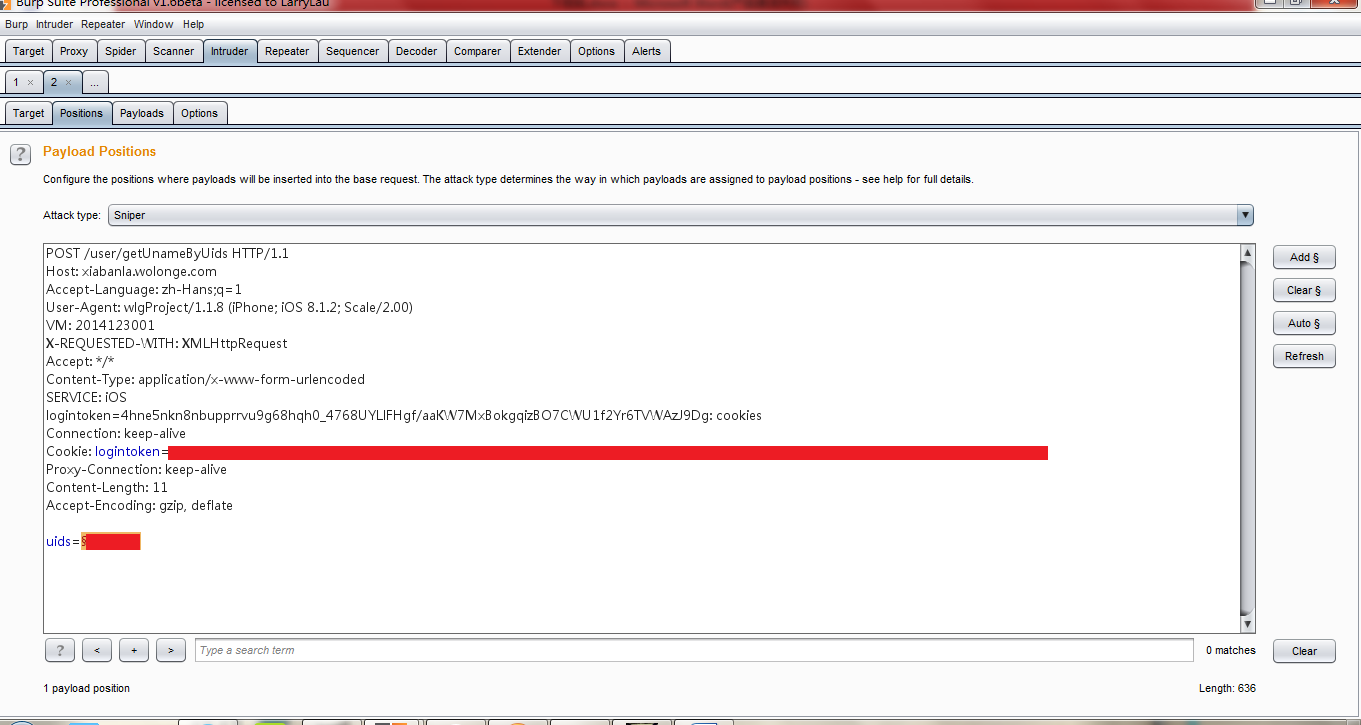
Task: Click the search help question-mark button
Action: [60, 650]
